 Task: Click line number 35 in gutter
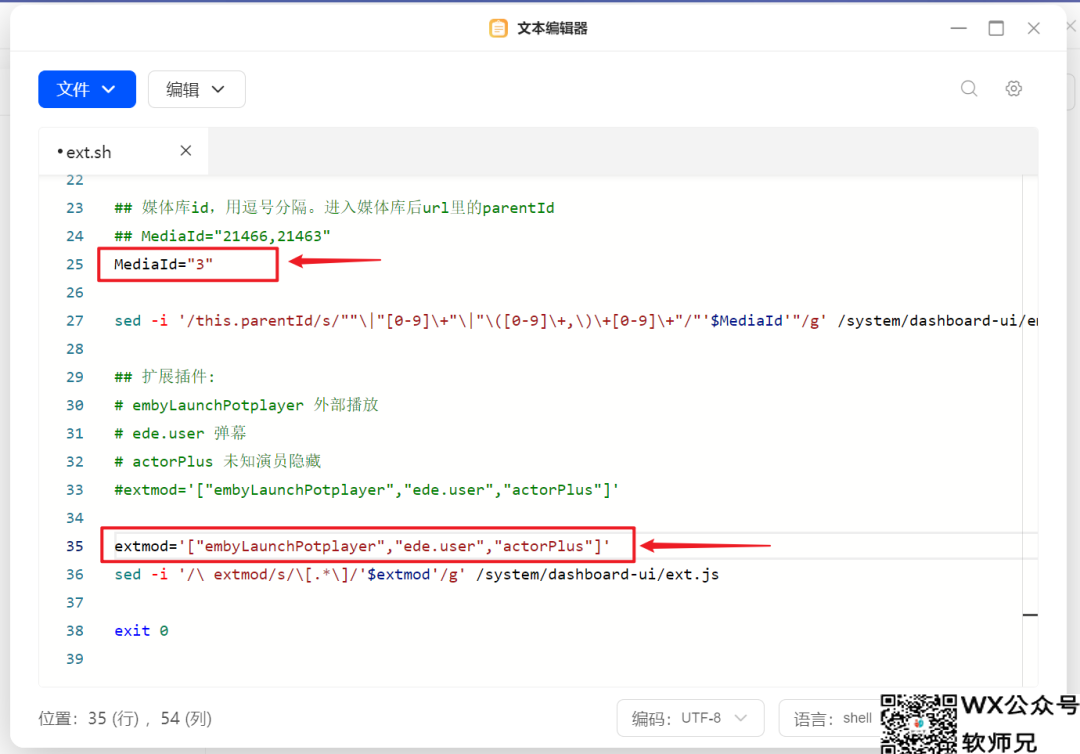pos(74,546)
